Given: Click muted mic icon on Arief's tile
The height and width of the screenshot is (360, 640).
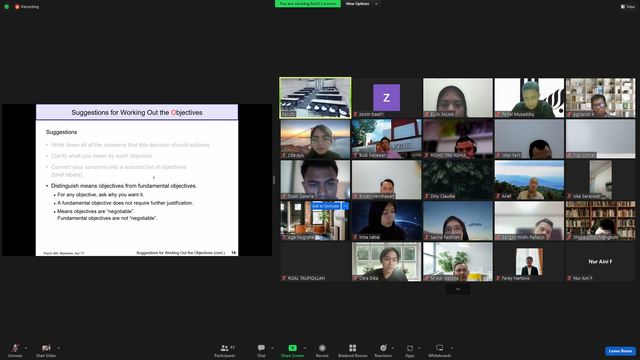Looking at the screenshot, I should point(498,196).
